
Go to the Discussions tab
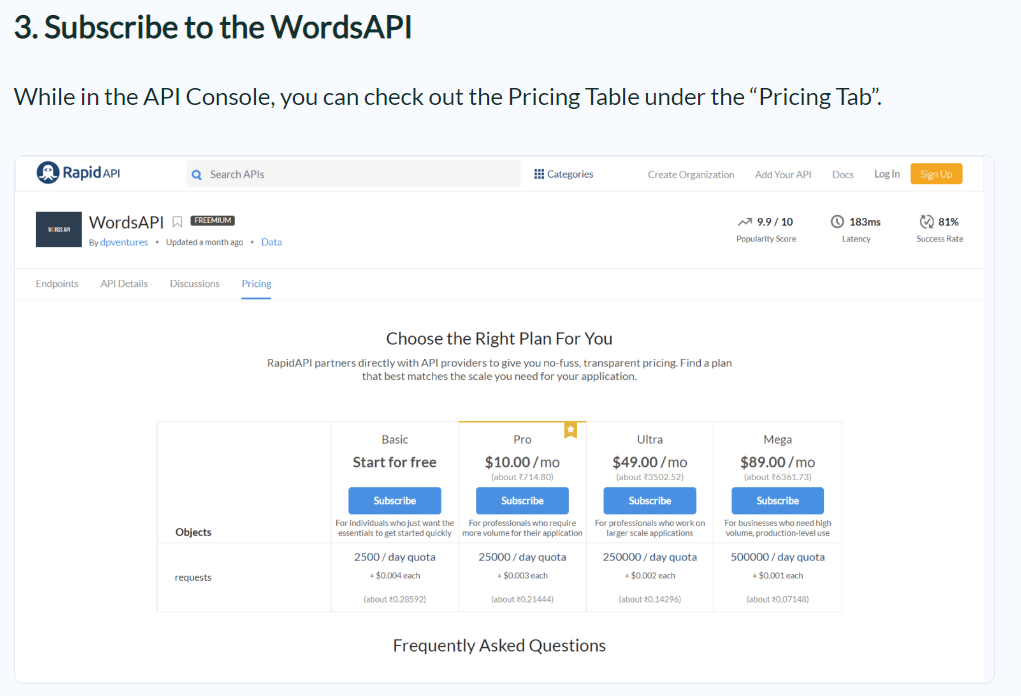click(x=194, y=284)
